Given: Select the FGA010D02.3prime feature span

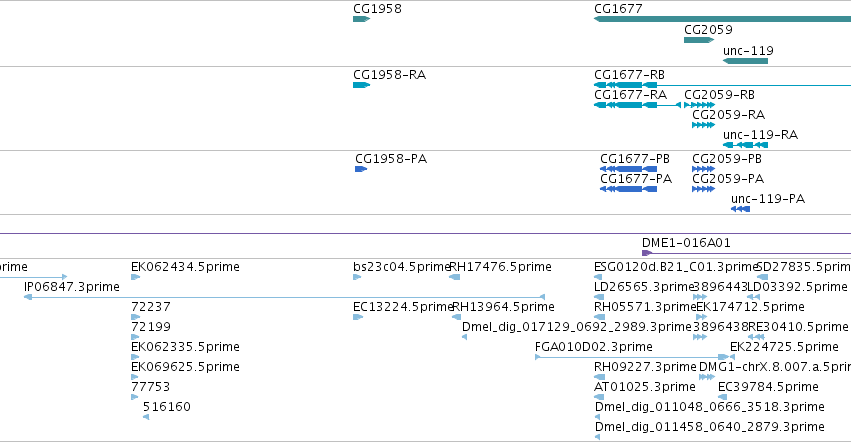Looking at the screenshot, I should point(632,357).
